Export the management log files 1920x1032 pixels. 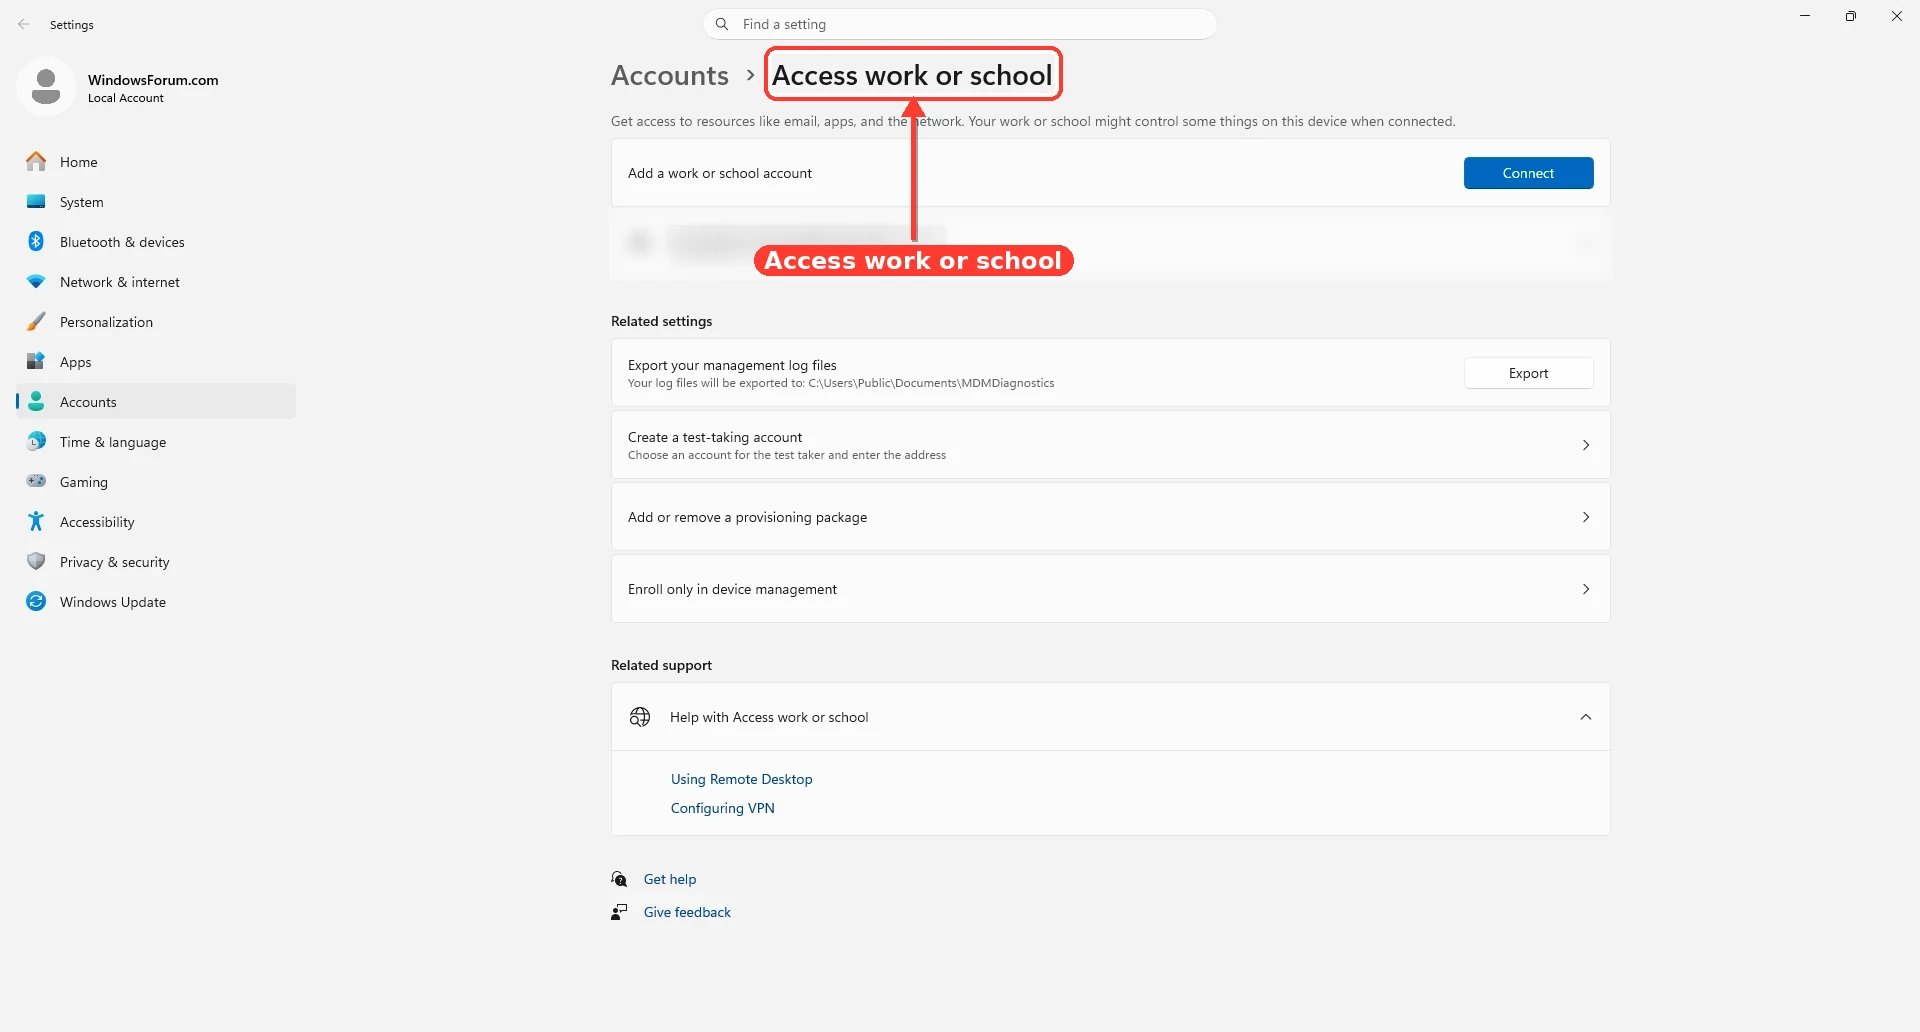pyautogui.click(x=1528, y=373)
